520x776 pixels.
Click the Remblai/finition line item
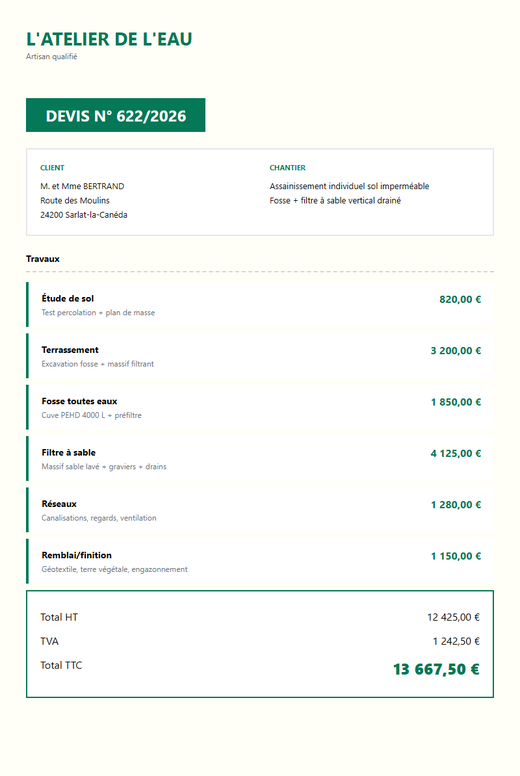pos(260,562)
